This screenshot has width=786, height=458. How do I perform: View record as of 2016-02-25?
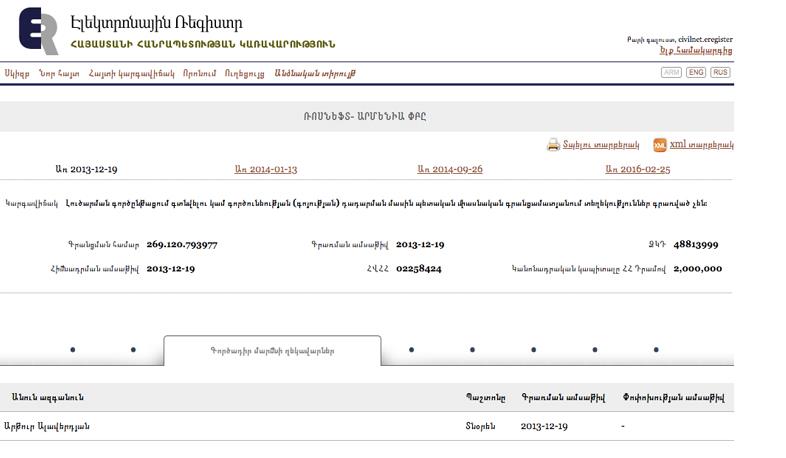point(637,170)
